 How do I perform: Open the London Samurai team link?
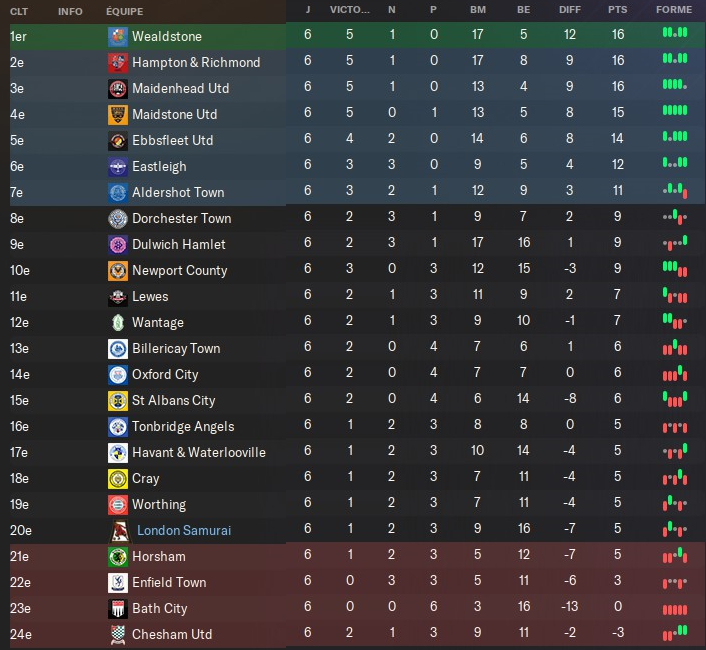pos(184,531)
